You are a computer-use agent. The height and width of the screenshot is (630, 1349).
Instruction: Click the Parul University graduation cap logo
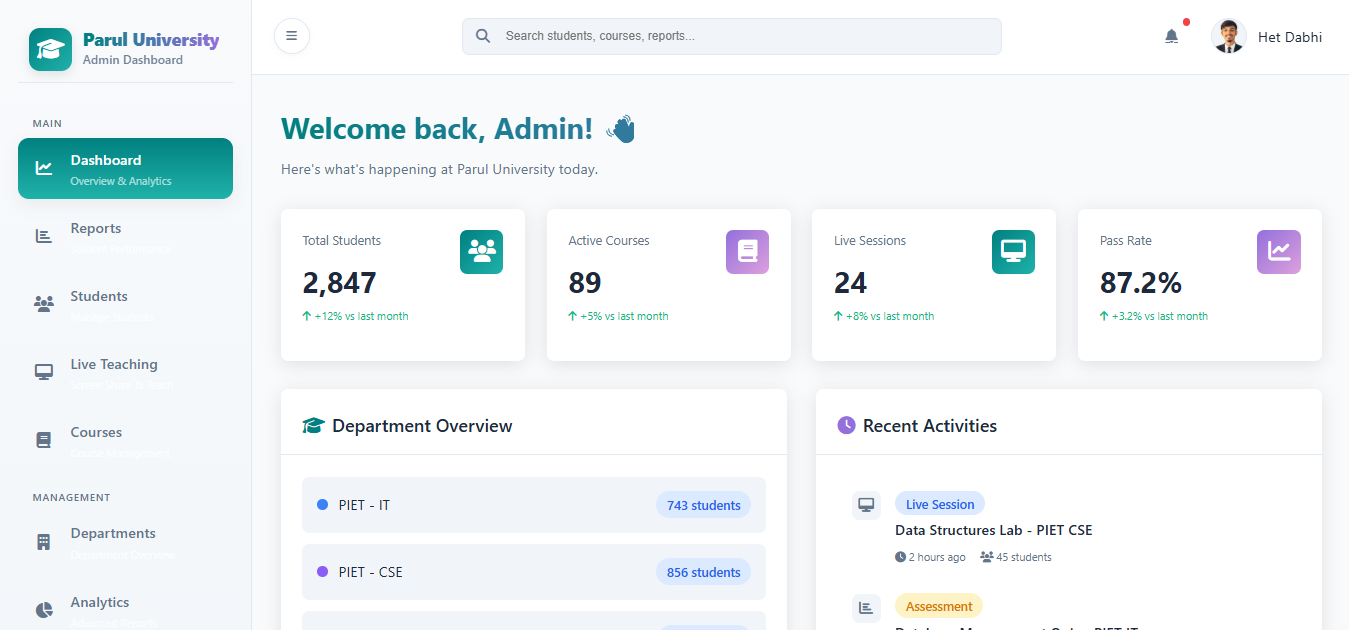(50, 49)
